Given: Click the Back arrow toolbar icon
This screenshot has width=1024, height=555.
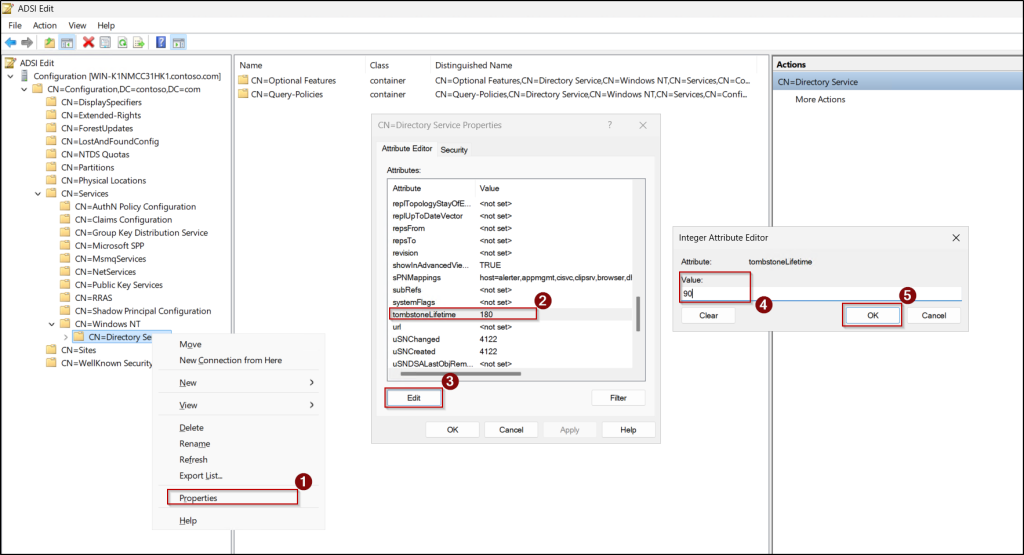Looking at the screenshot, I should (10, 42).
